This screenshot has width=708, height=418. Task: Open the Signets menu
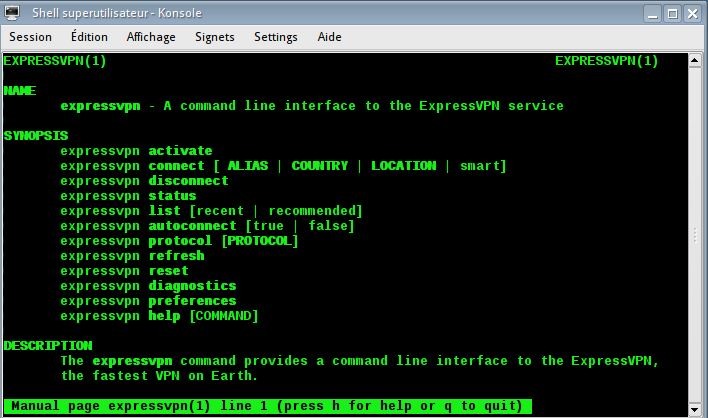coord(214,37)
